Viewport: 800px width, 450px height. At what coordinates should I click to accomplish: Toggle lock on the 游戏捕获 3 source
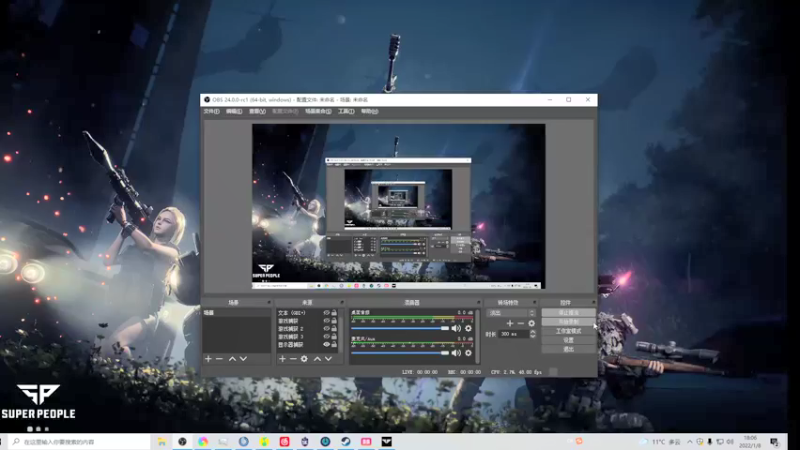334,337
